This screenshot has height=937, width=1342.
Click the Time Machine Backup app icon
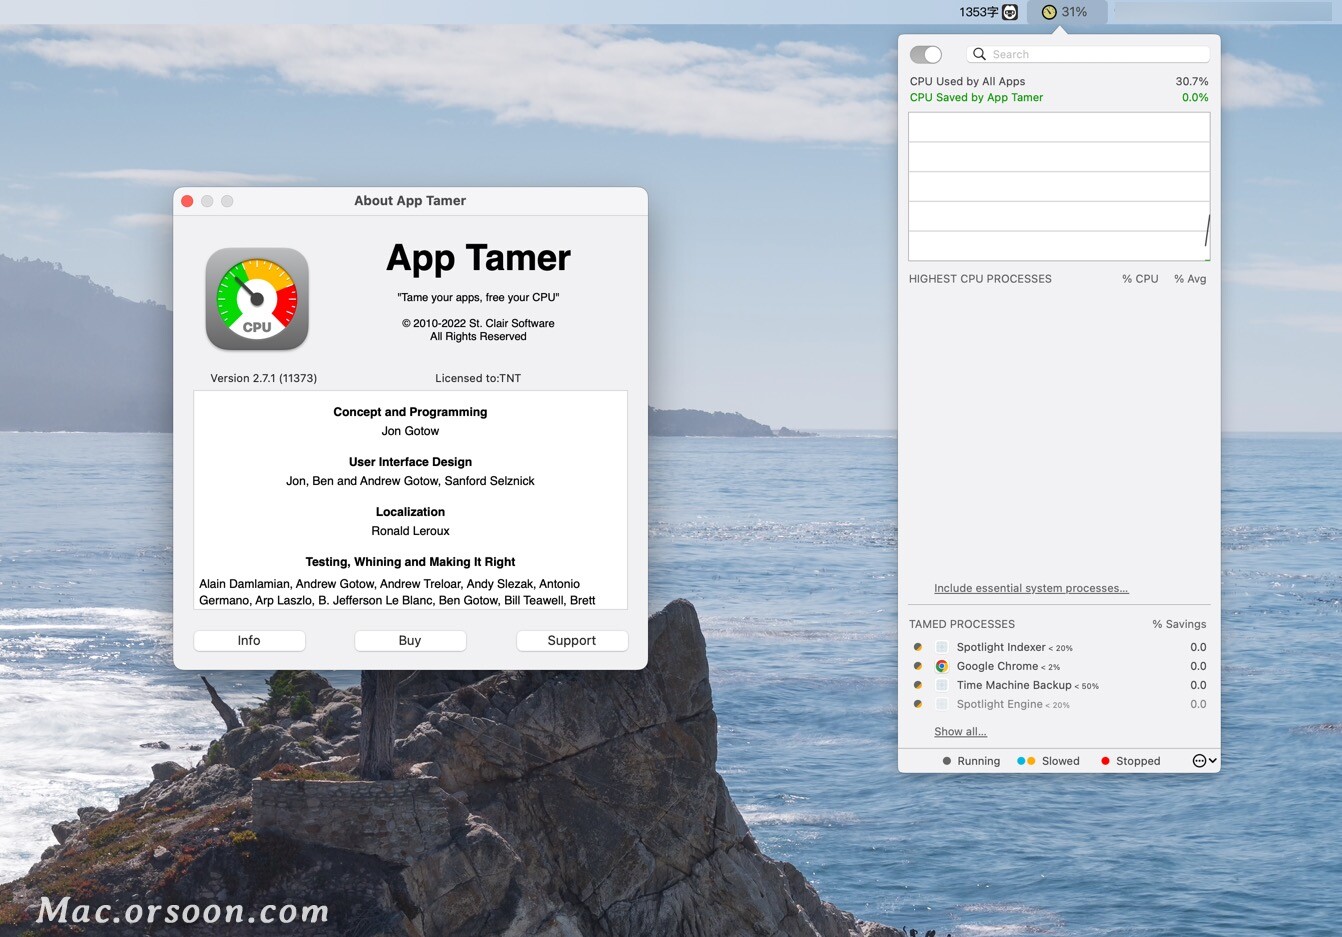pyautogui.click(x=941, y=685)
